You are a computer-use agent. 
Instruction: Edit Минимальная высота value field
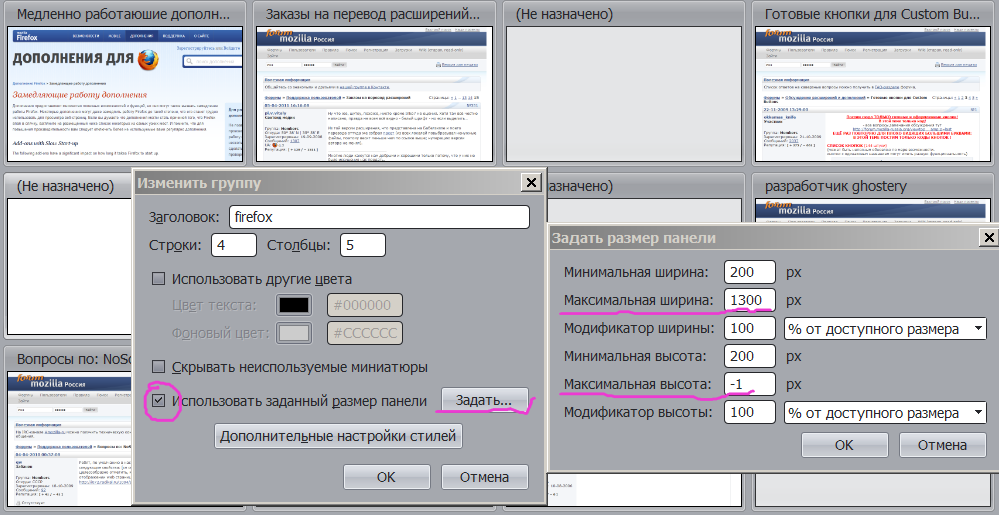tap(750, 356)
